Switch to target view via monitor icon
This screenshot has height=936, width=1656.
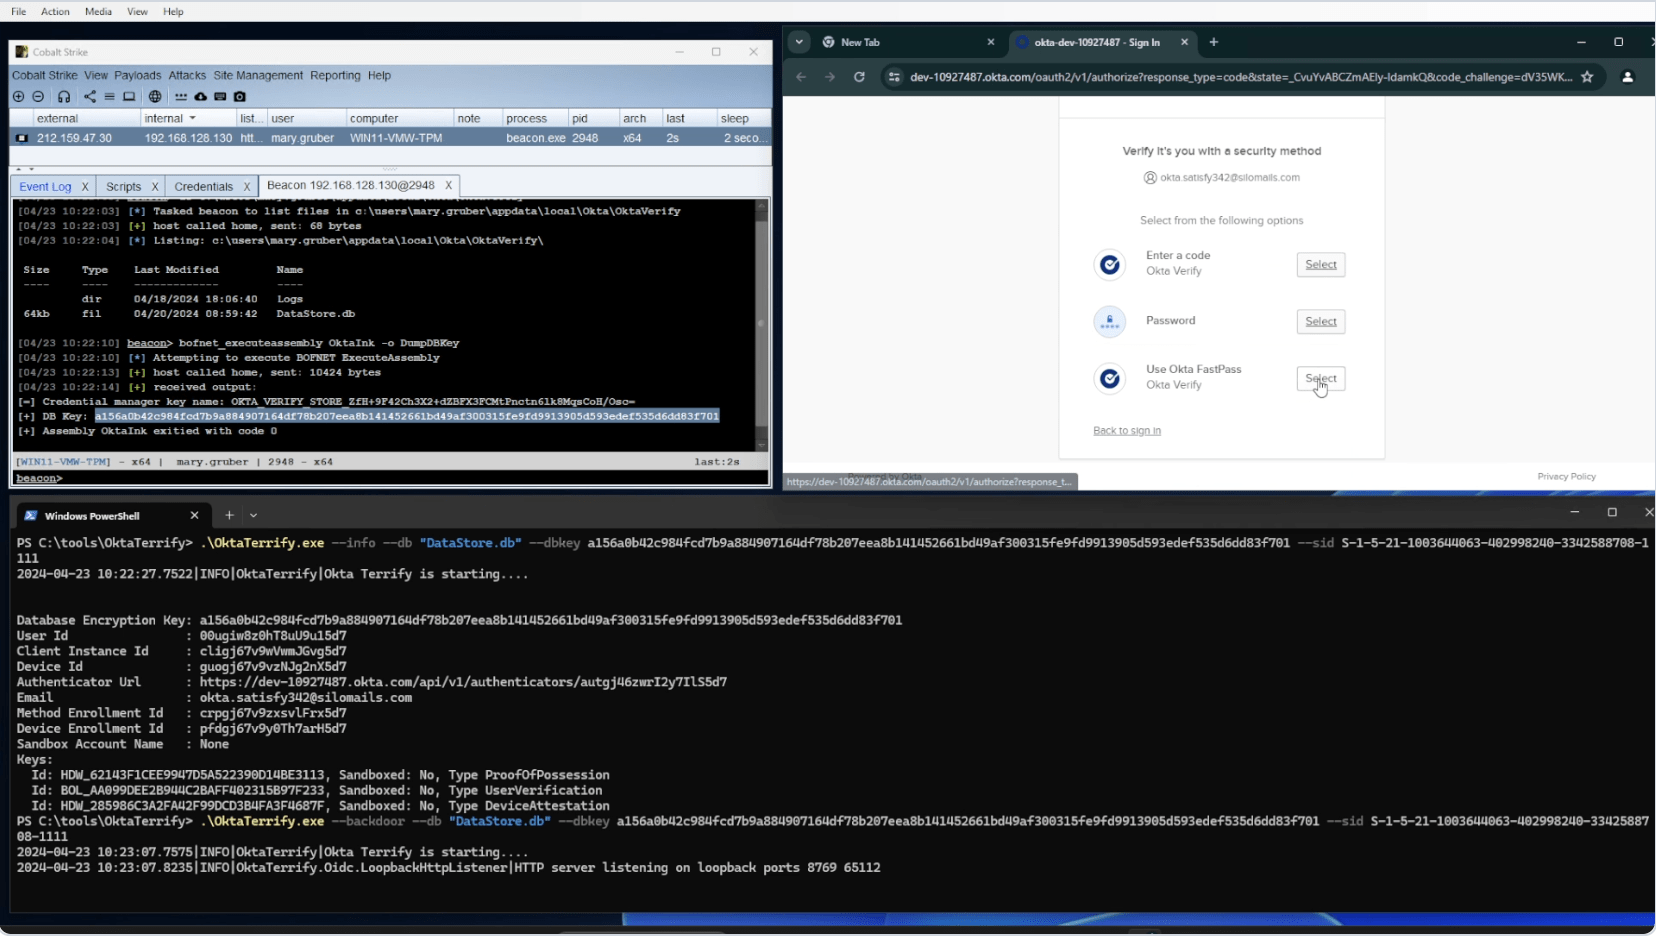[129, 97]
